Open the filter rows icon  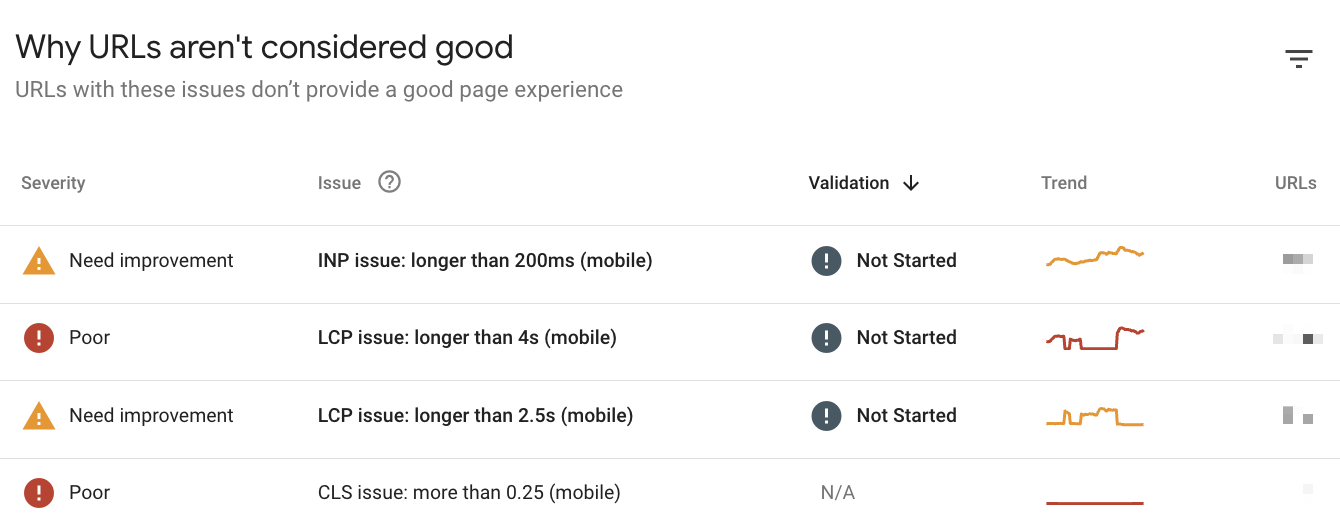pyautogui.click(x=1298, y=59)
